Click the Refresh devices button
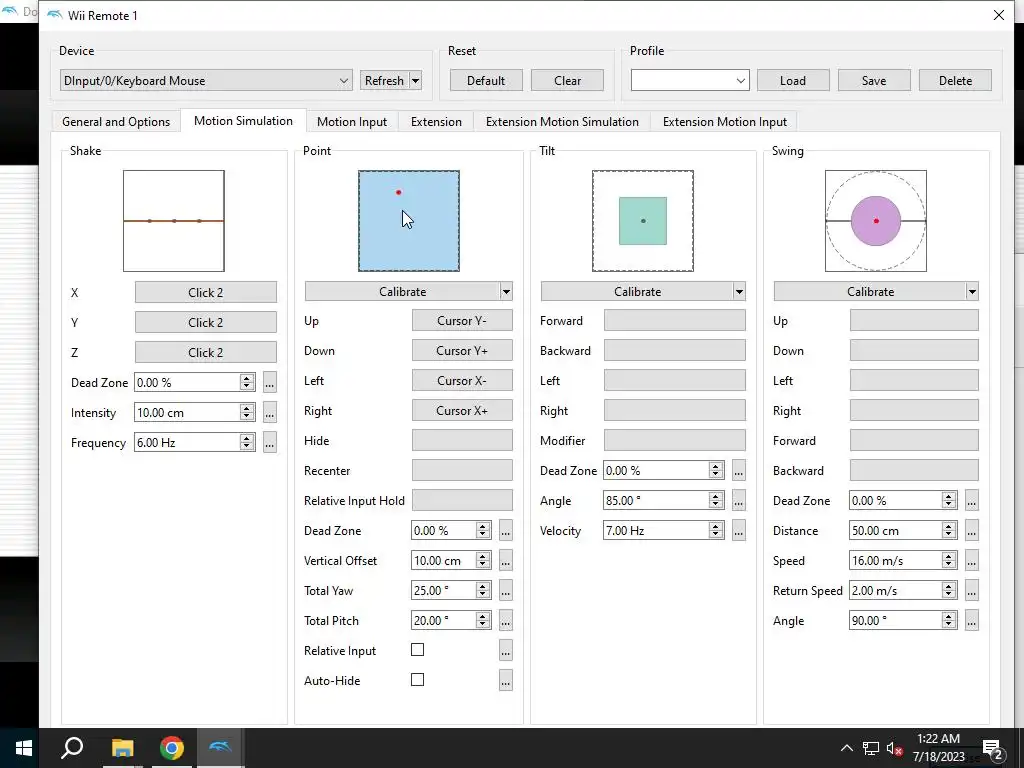 click(x=384, y=81)
